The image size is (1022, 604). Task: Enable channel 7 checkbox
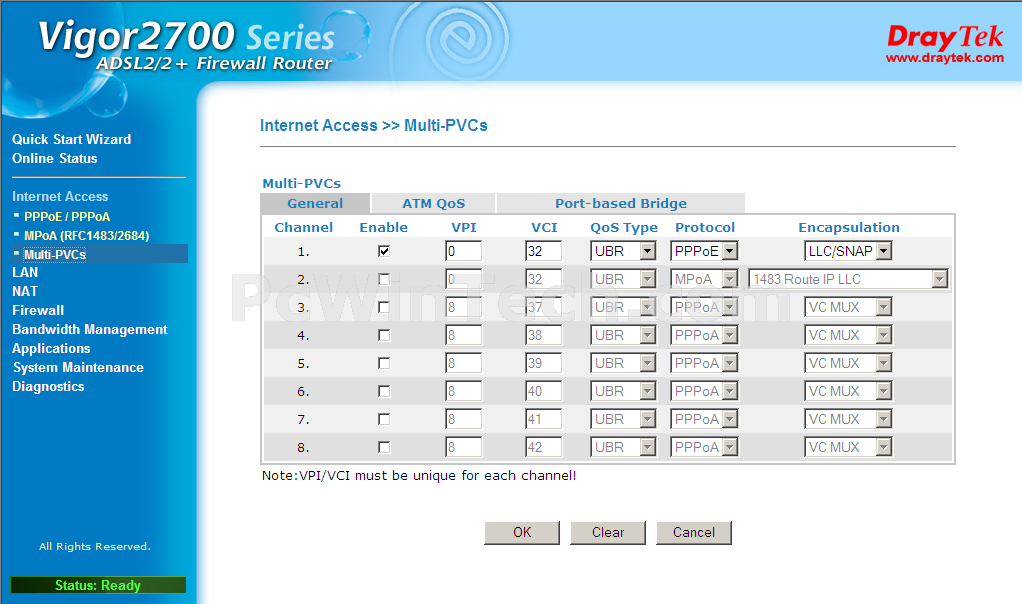click(x=384, y=419)
